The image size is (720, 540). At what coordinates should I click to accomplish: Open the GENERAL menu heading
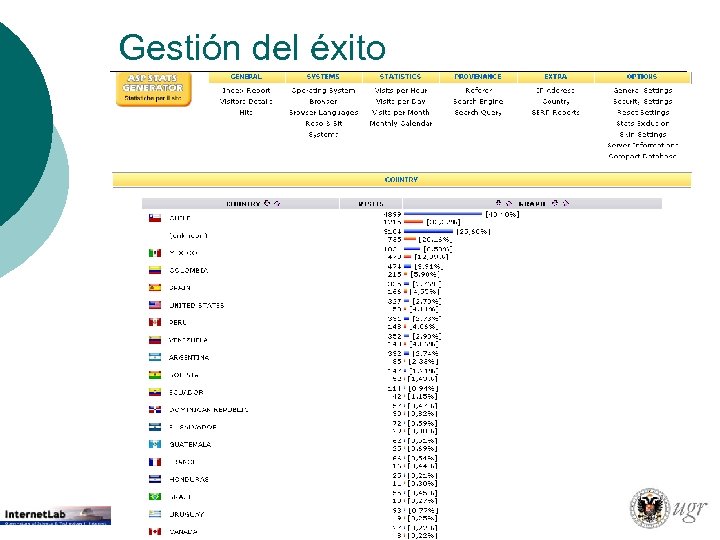coord(246,77)
